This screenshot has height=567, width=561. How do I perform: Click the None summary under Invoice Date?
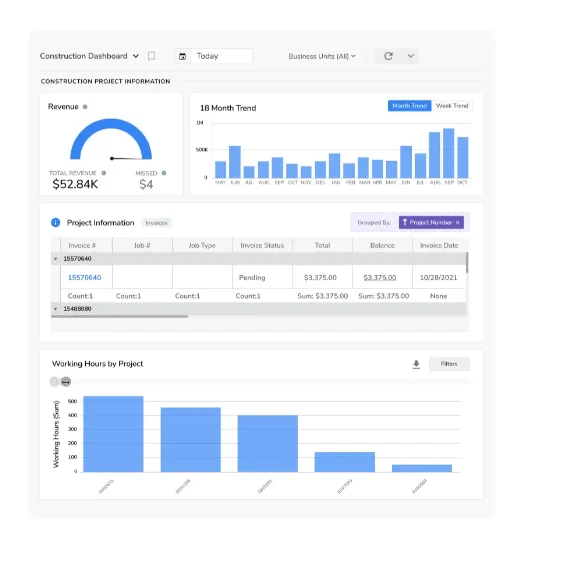(438, 296)
